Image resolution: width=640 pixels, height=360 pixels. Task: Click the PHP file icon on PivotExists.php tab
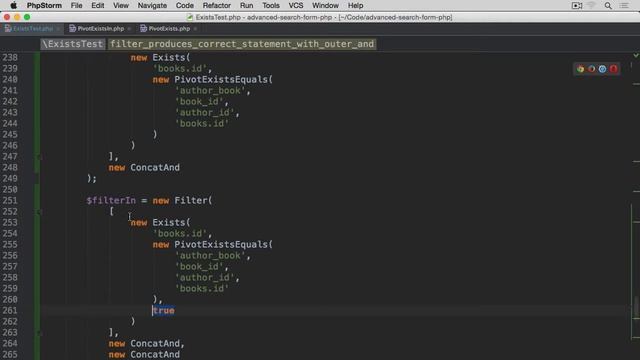143,29
